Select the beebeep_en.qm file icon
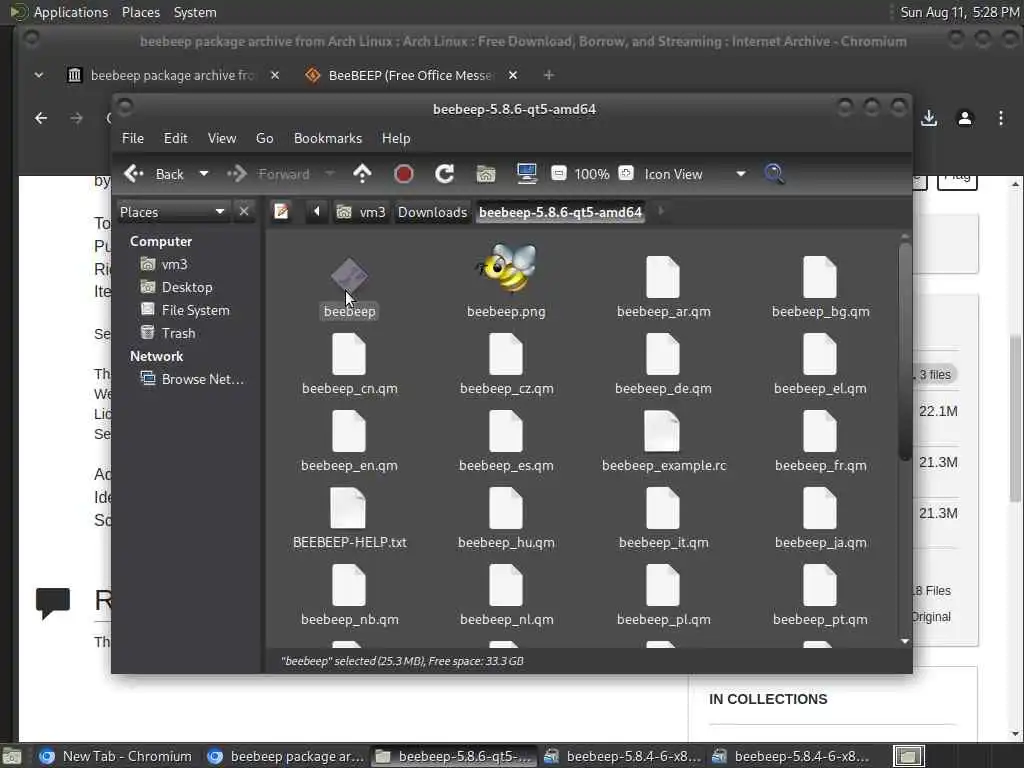The image size is (1024, 768). point(349,431)
